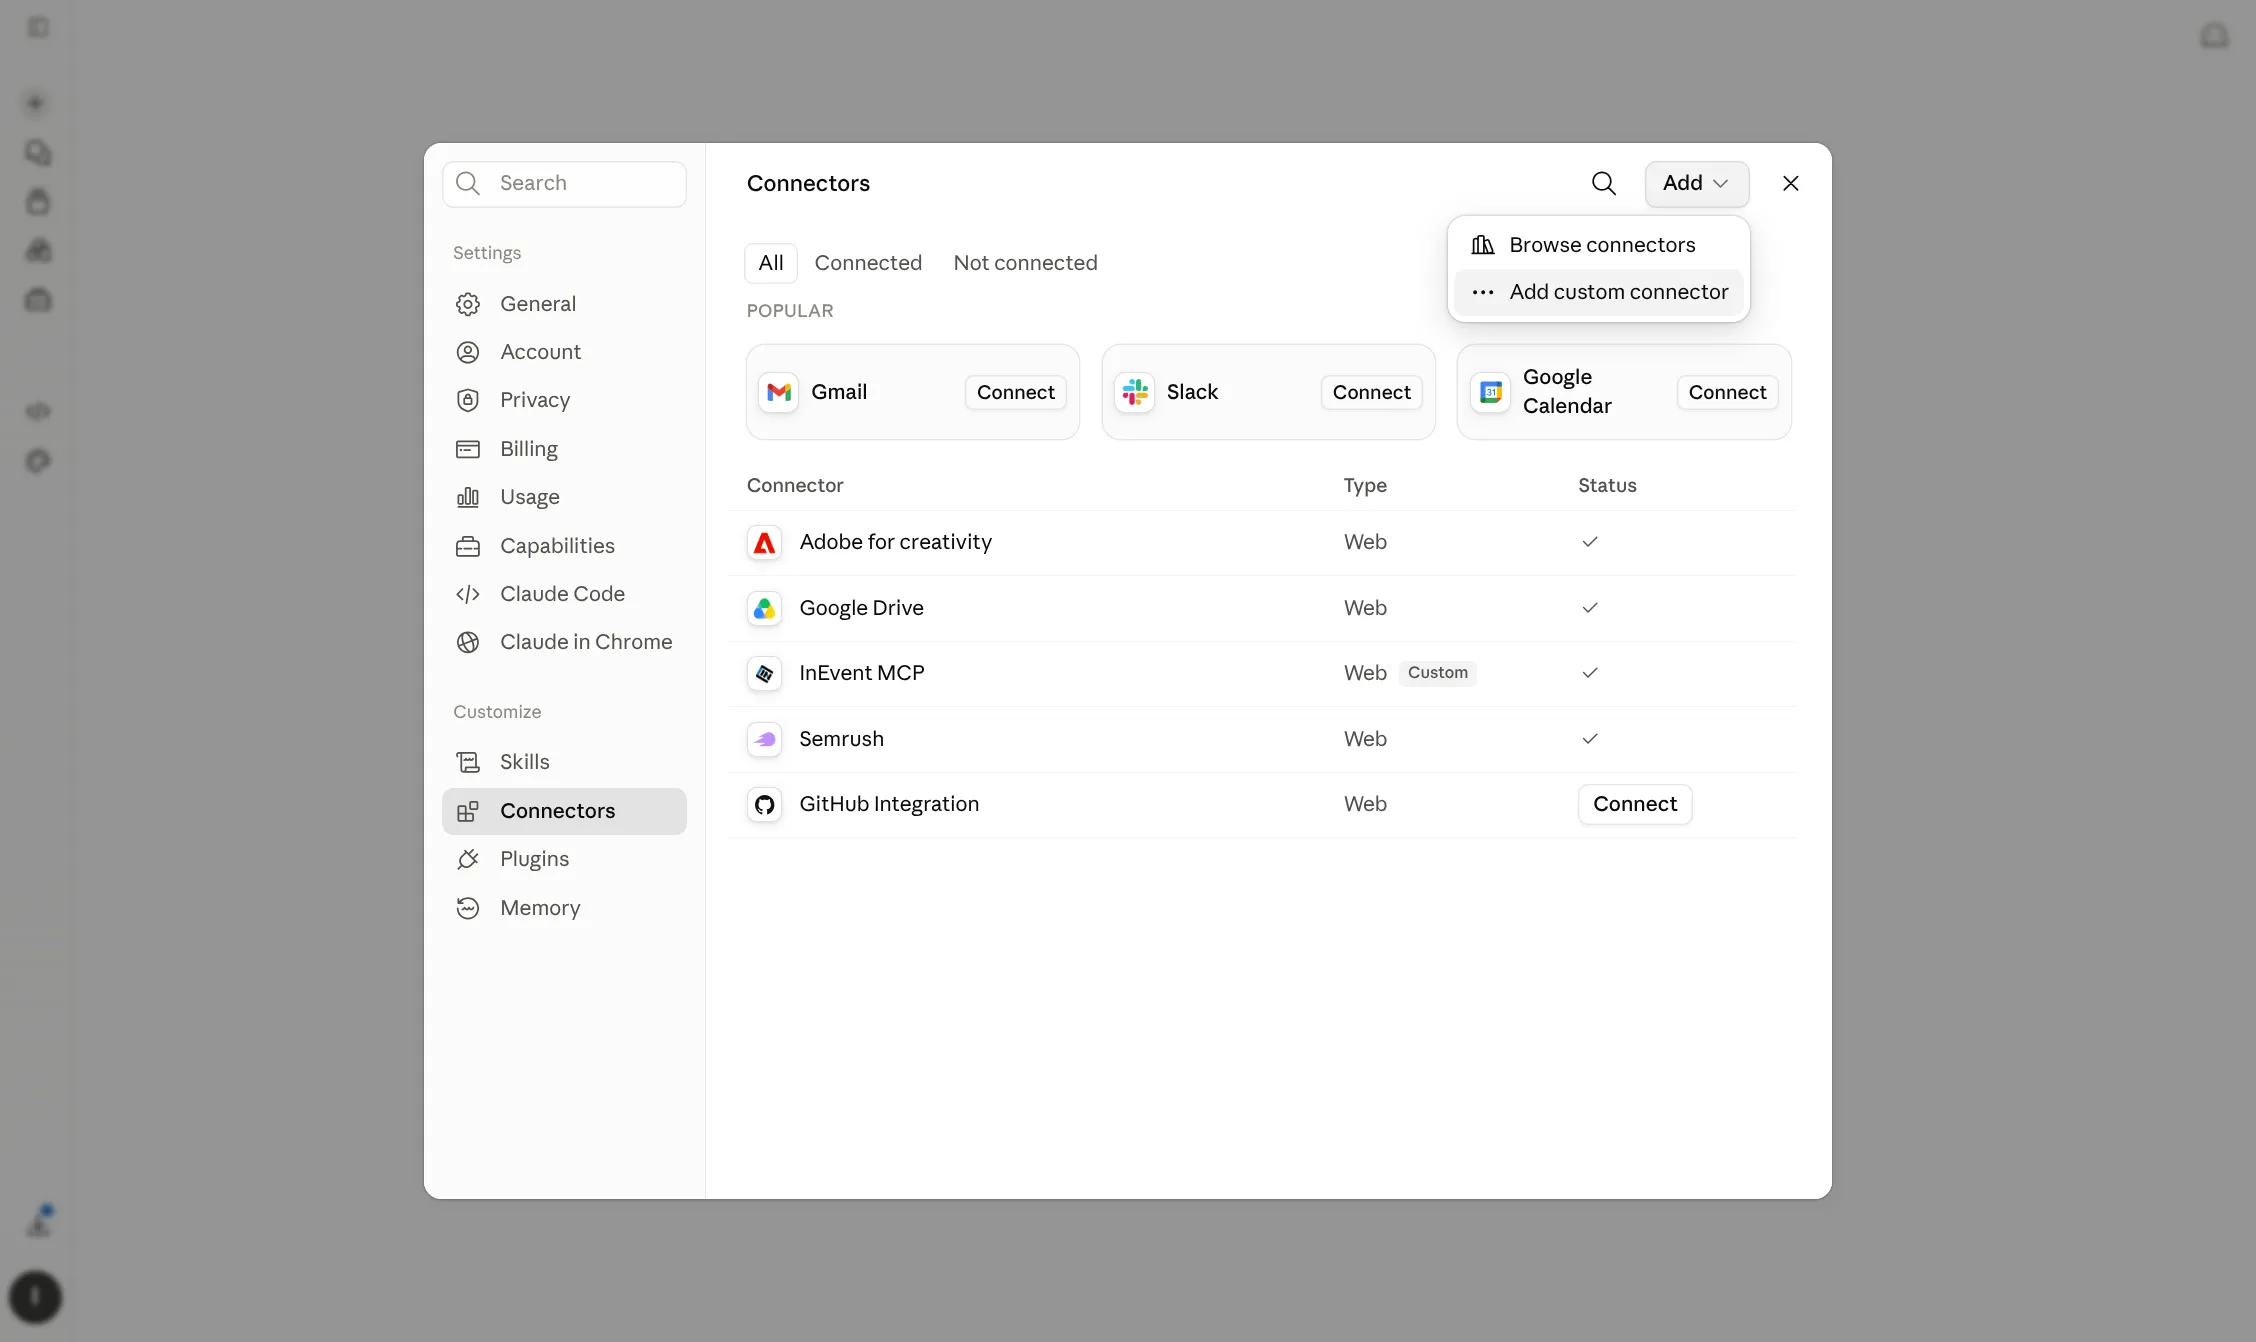Open Privacy settings

tap(564, 400)
